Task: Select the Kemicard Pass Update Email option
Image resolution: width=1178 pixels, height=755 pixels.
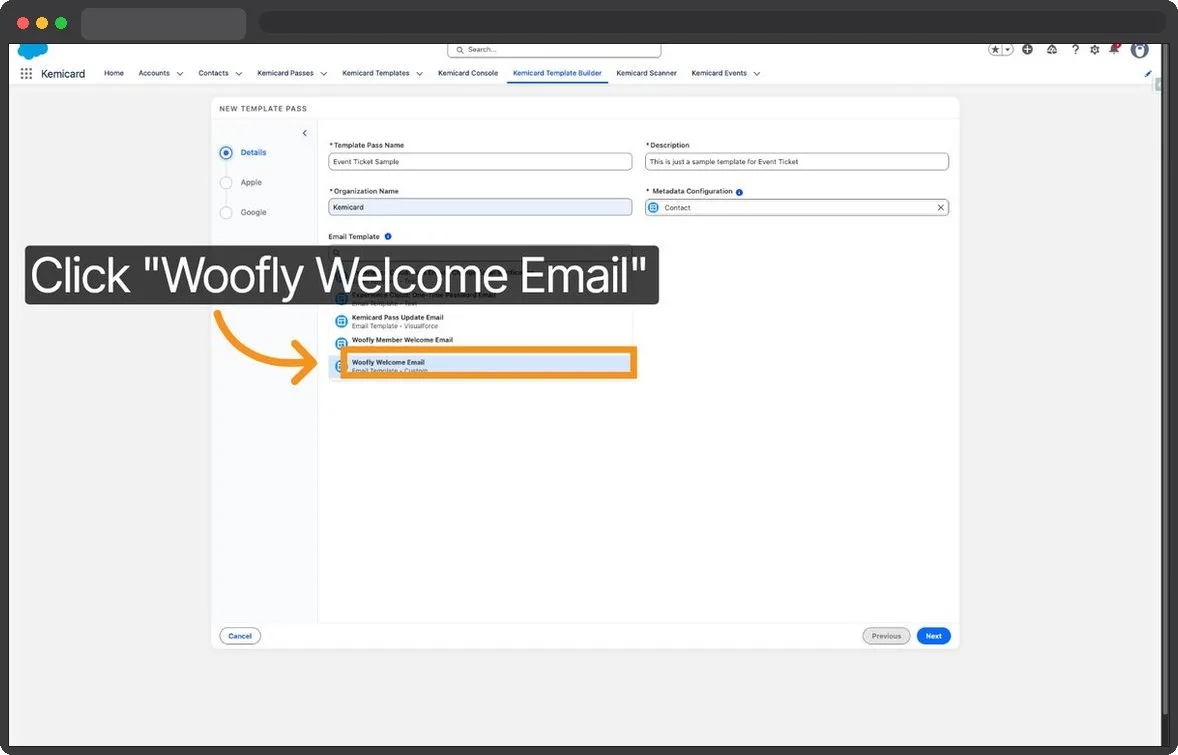Action: [x=481, y=322]
